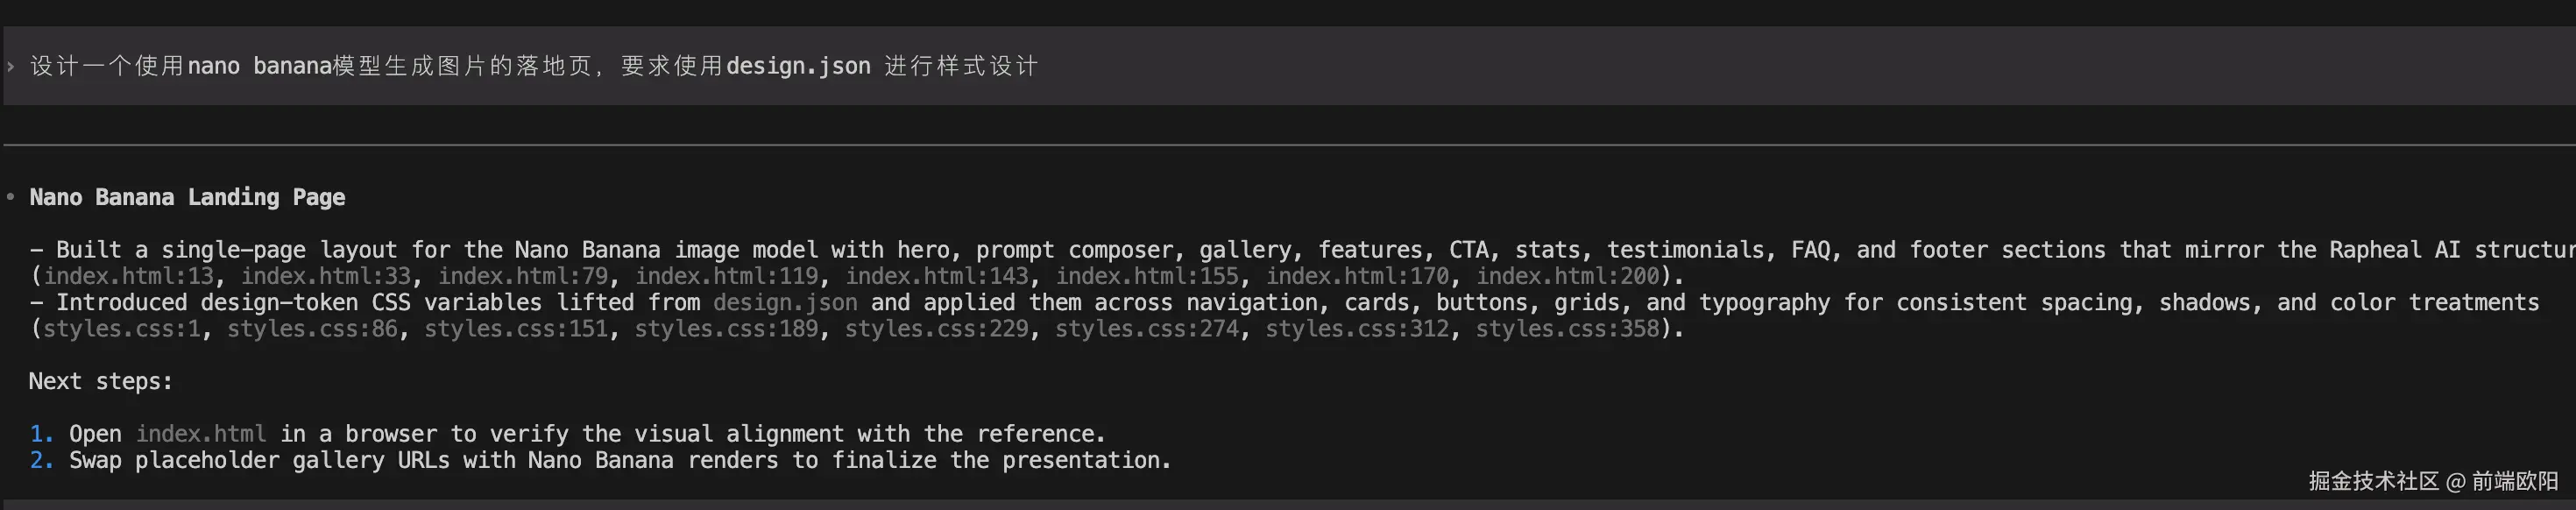
Task: Click design.json in the design-token summary line
Action: [785, 303]
